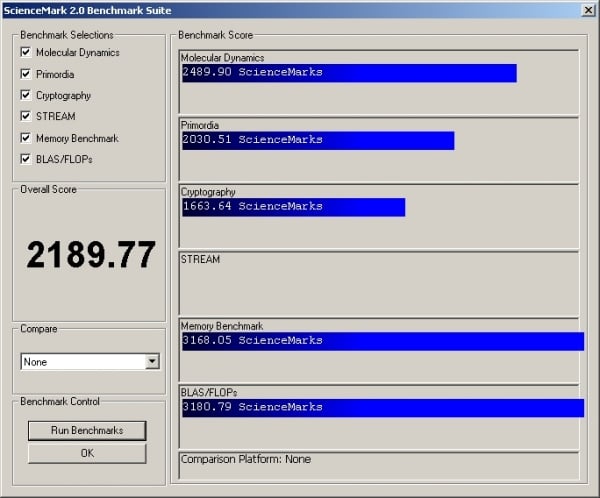Close the ScienceMark window
This screenshot has width=600, height=498.
pyautogui.click(x=588, y=10)
